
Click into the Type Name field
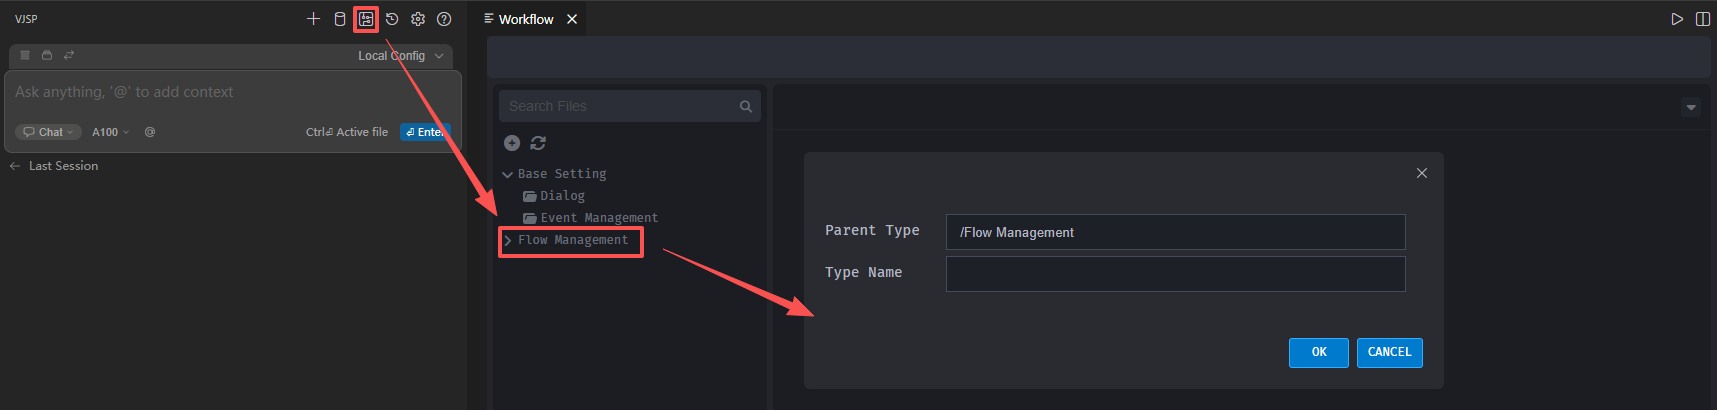1175,274
